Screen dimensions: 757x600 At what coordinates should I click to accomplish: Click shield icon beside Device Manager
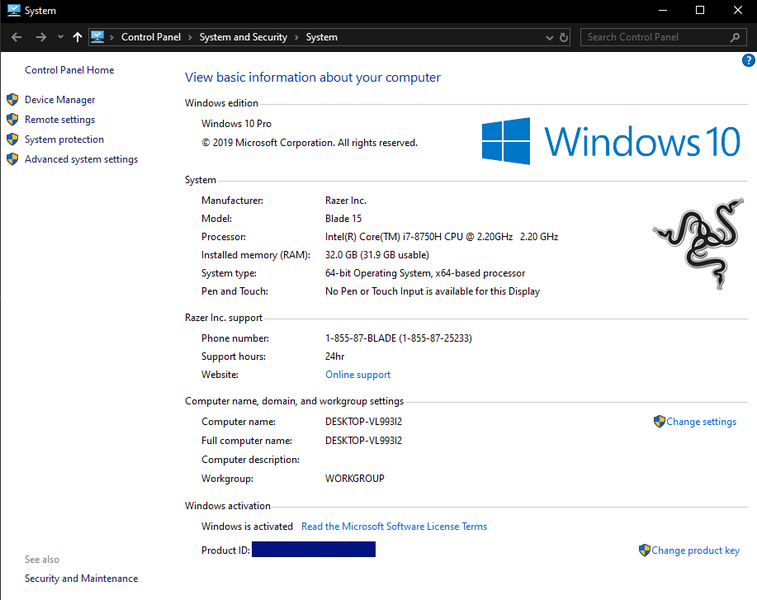coord(13,99)
